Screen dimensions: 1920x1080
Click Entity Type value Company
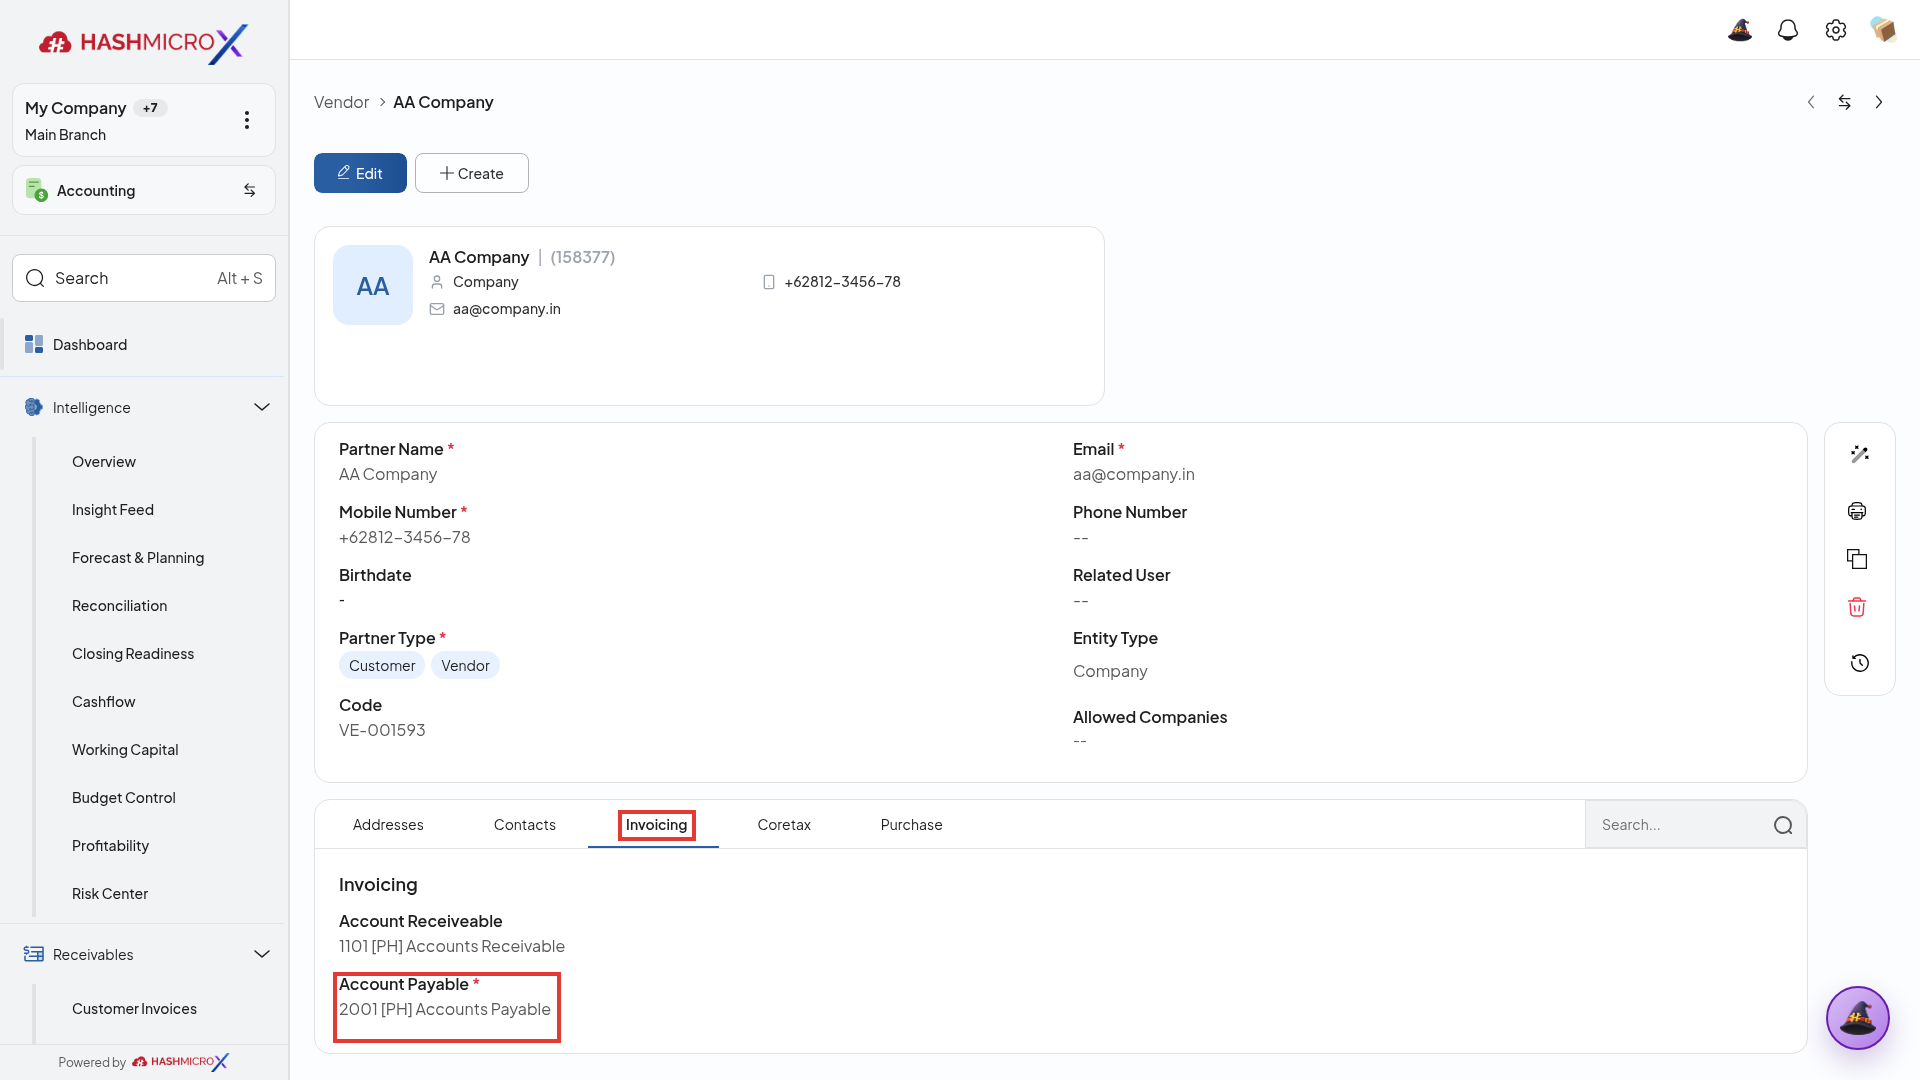pyautogui.click(x=1110, y=671)
